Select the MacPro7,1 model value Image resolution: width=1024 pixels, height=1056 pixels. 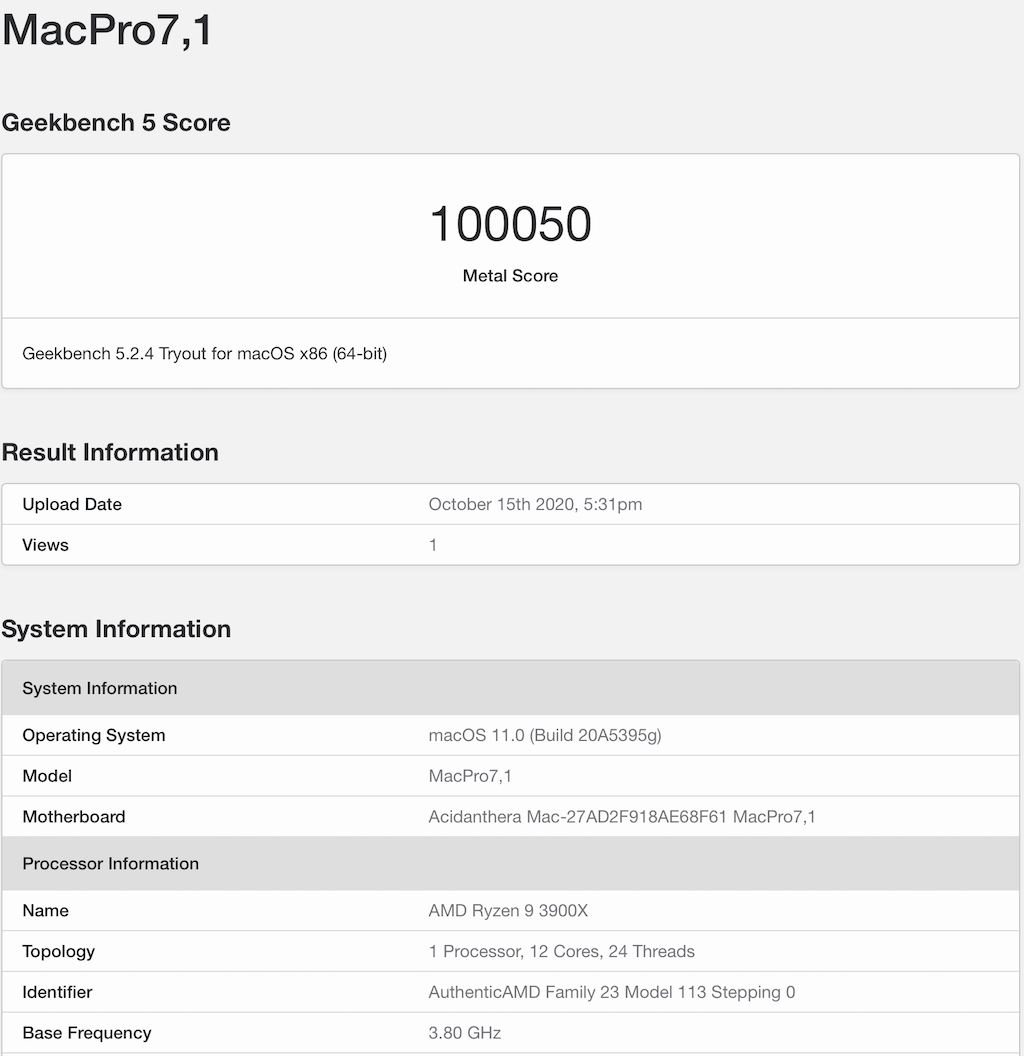[x=470, y=777]
